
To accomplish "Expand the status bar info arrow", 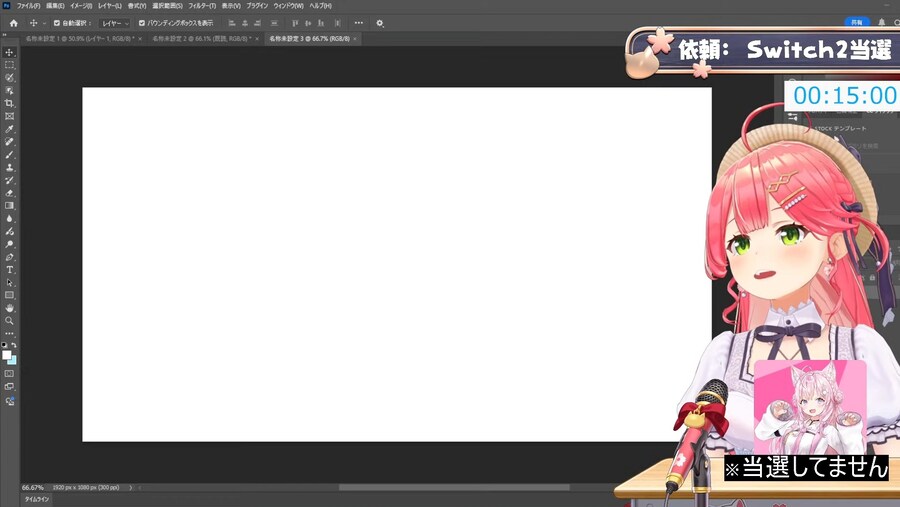I will [x=130, y=487].
